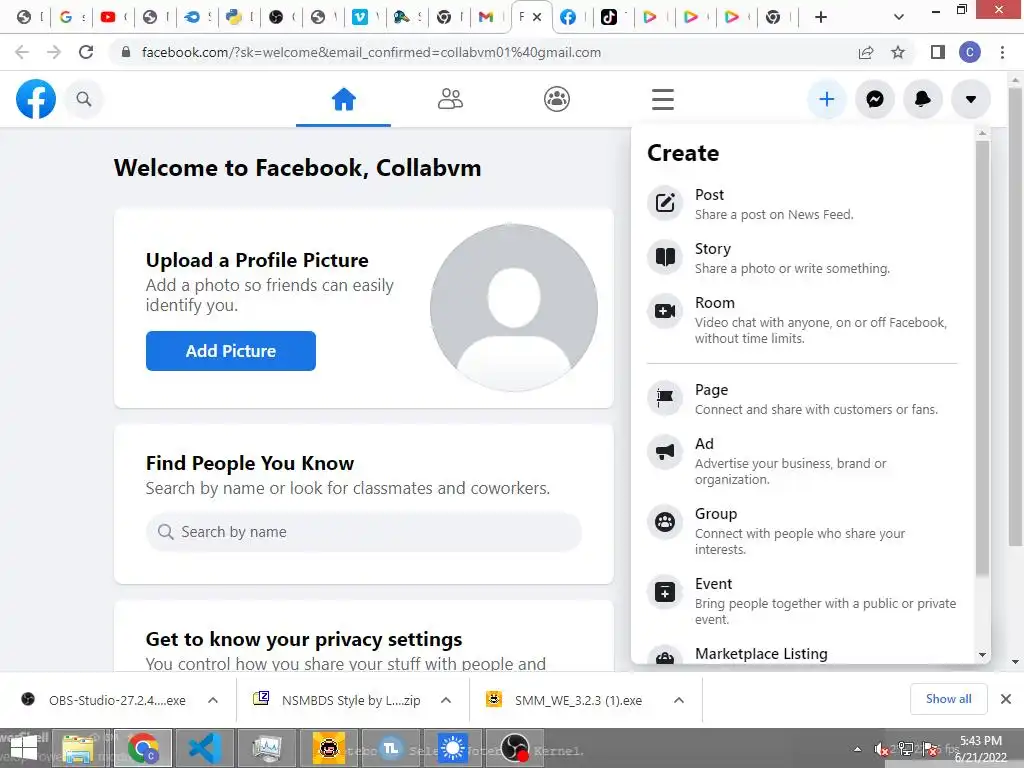
Task: Bookmark this page with the star
Action: tap(898, 52)
